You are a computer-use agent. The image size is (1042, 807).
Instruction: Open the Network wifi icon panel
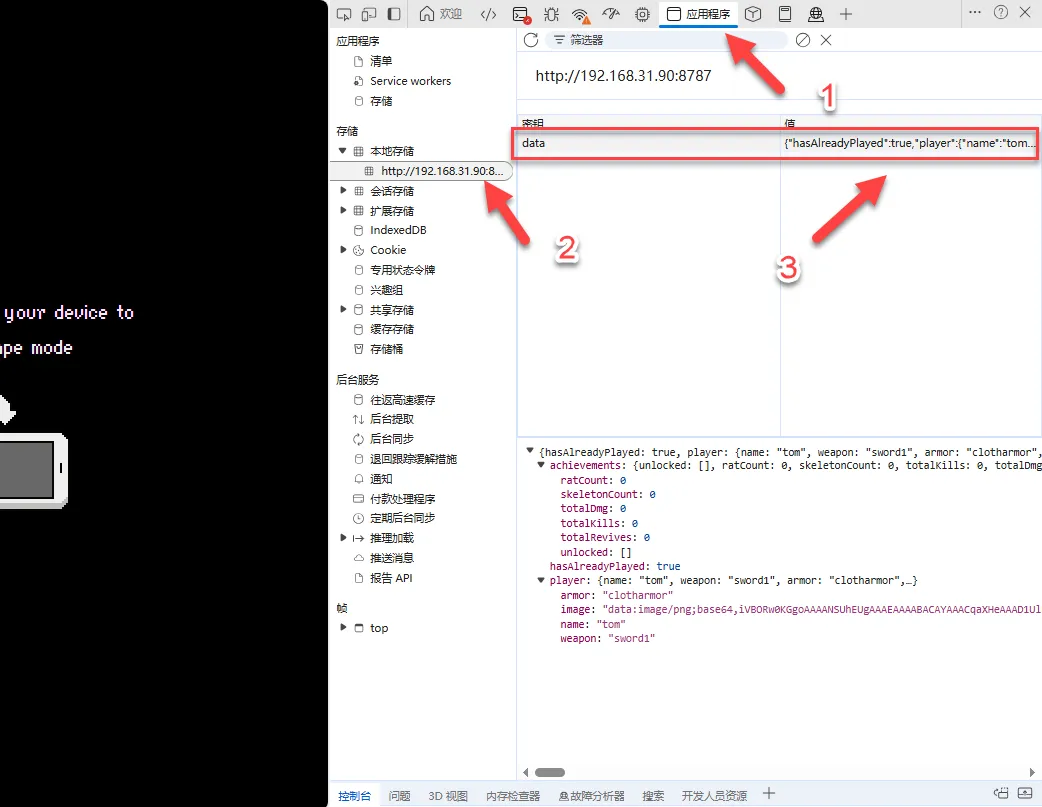point(581,14)
